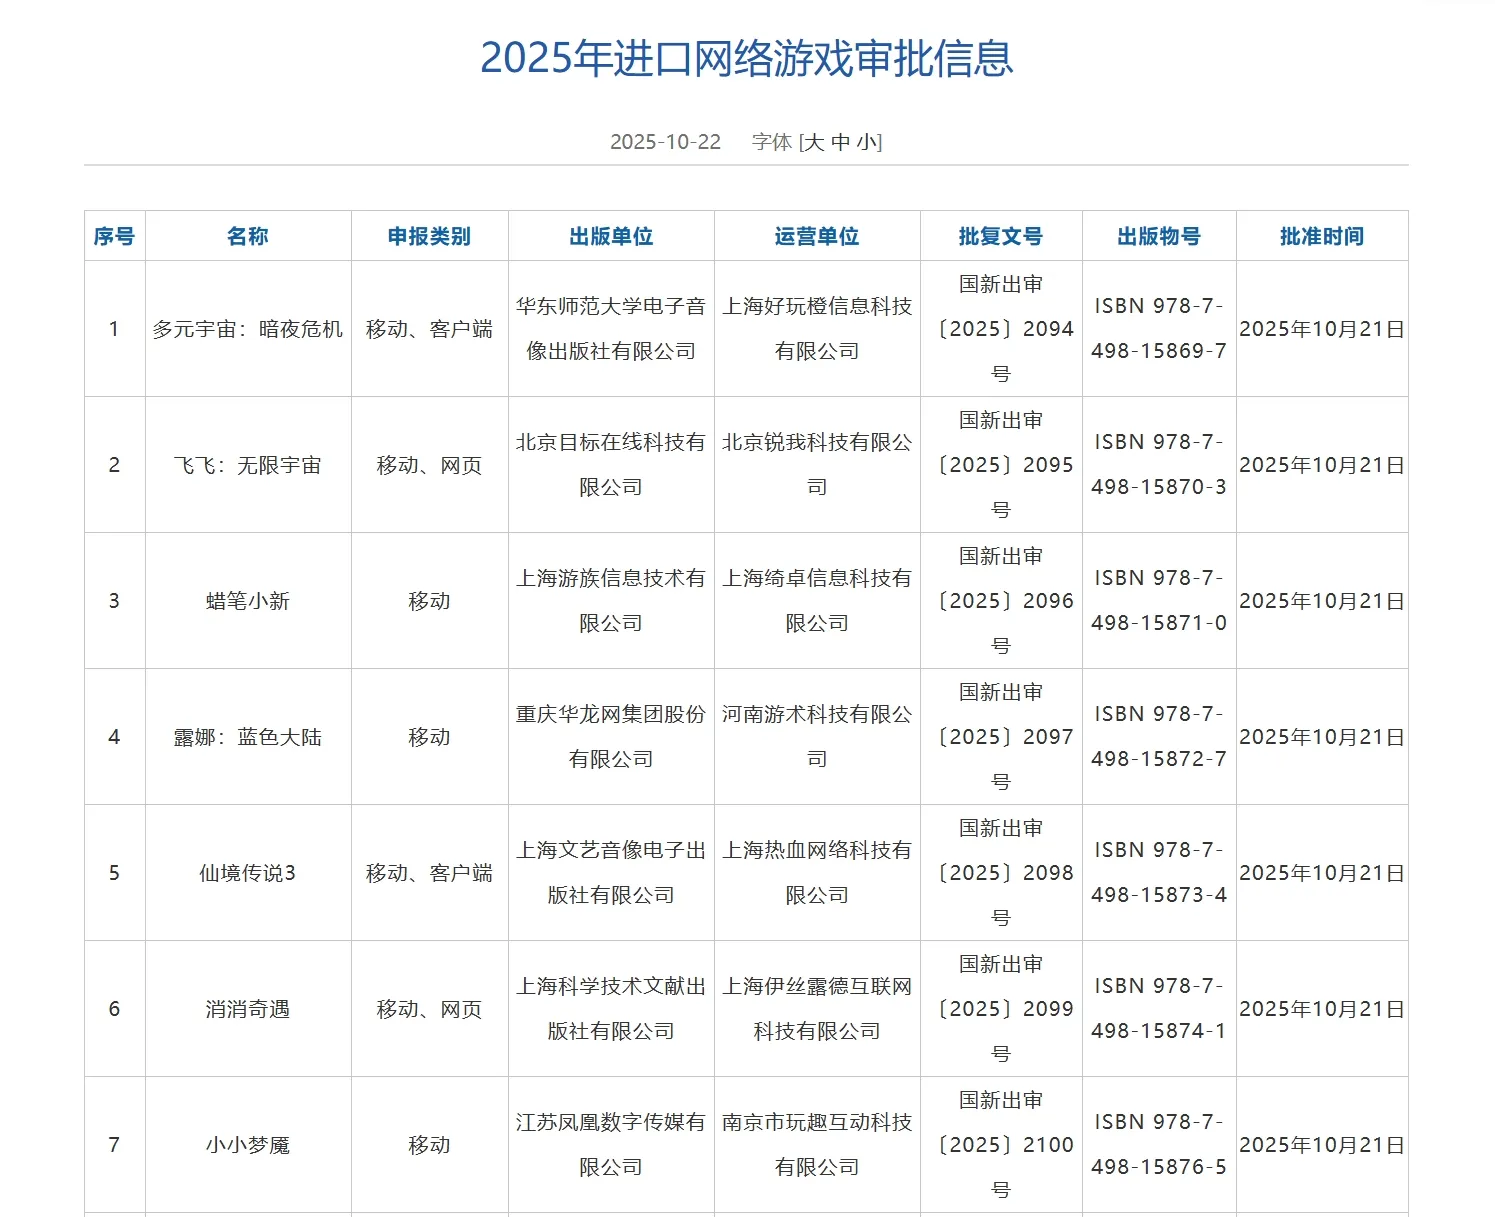Click serial number 4 in 露娜：蓝色大陆 row
Screen dimensions: 1495x1217
[x=114, y=737]
